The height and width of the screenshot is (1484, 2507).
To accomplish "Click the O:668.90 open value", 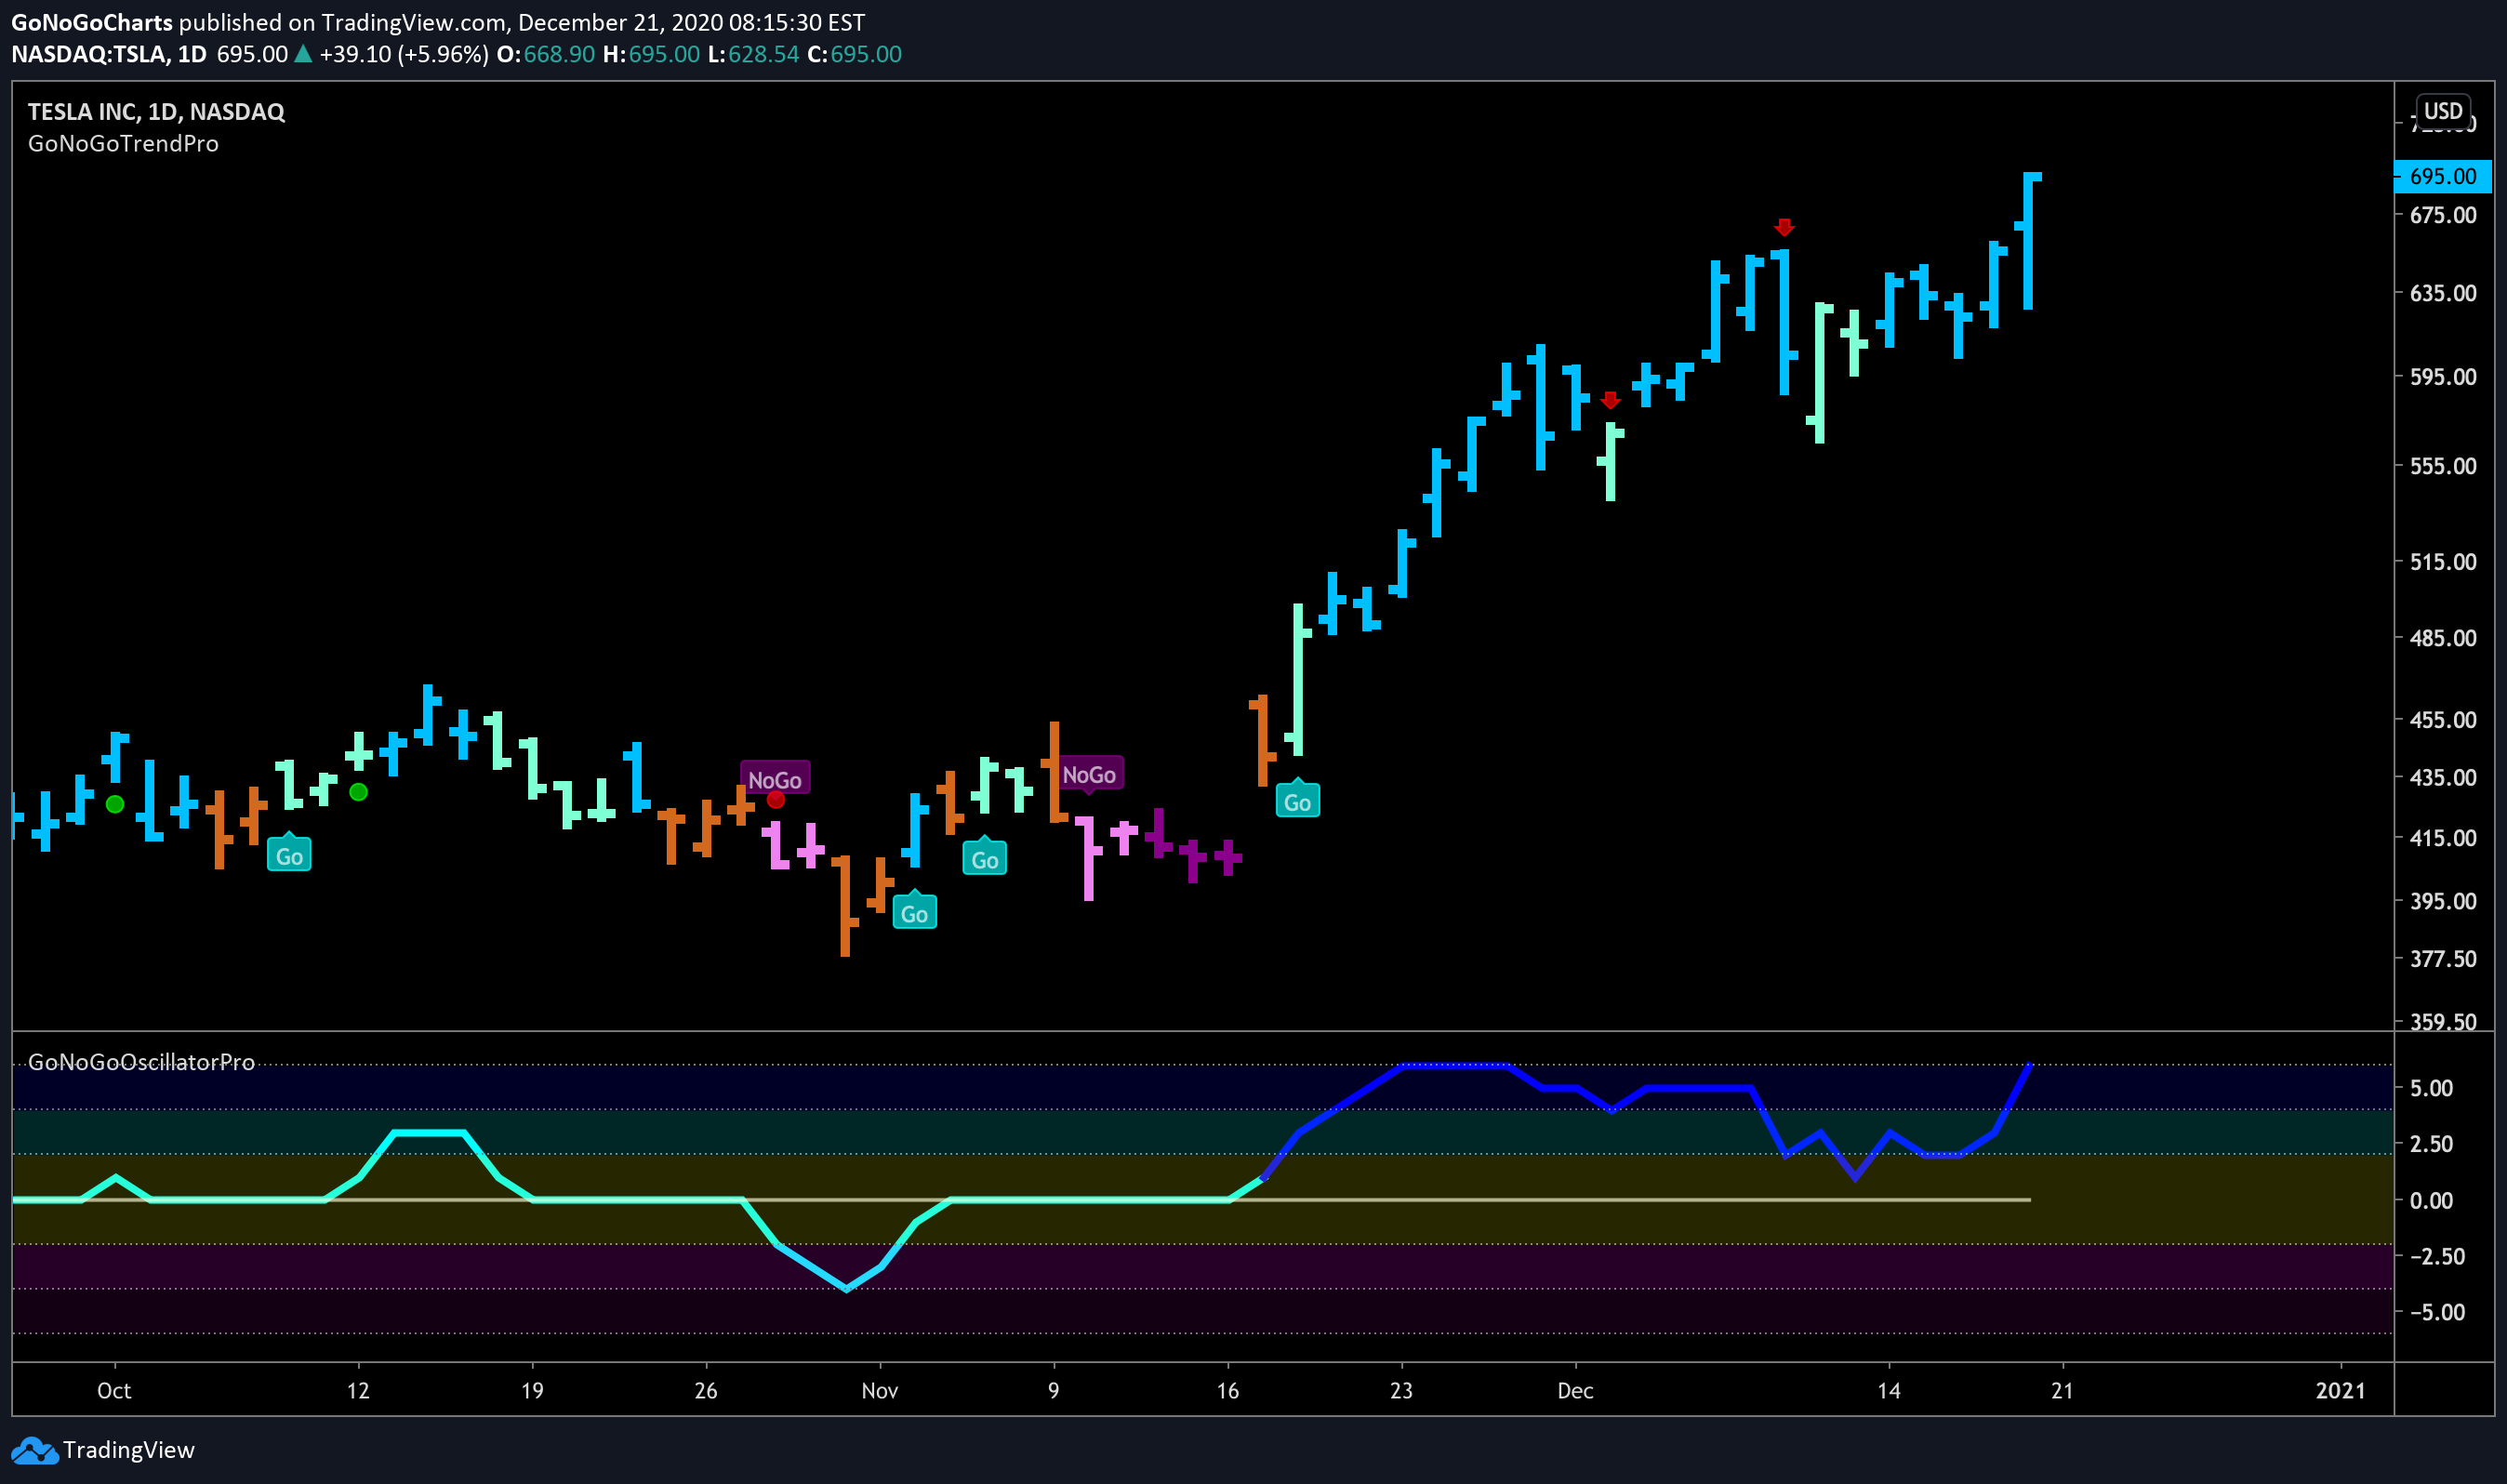I will click(x=545, y=54).
